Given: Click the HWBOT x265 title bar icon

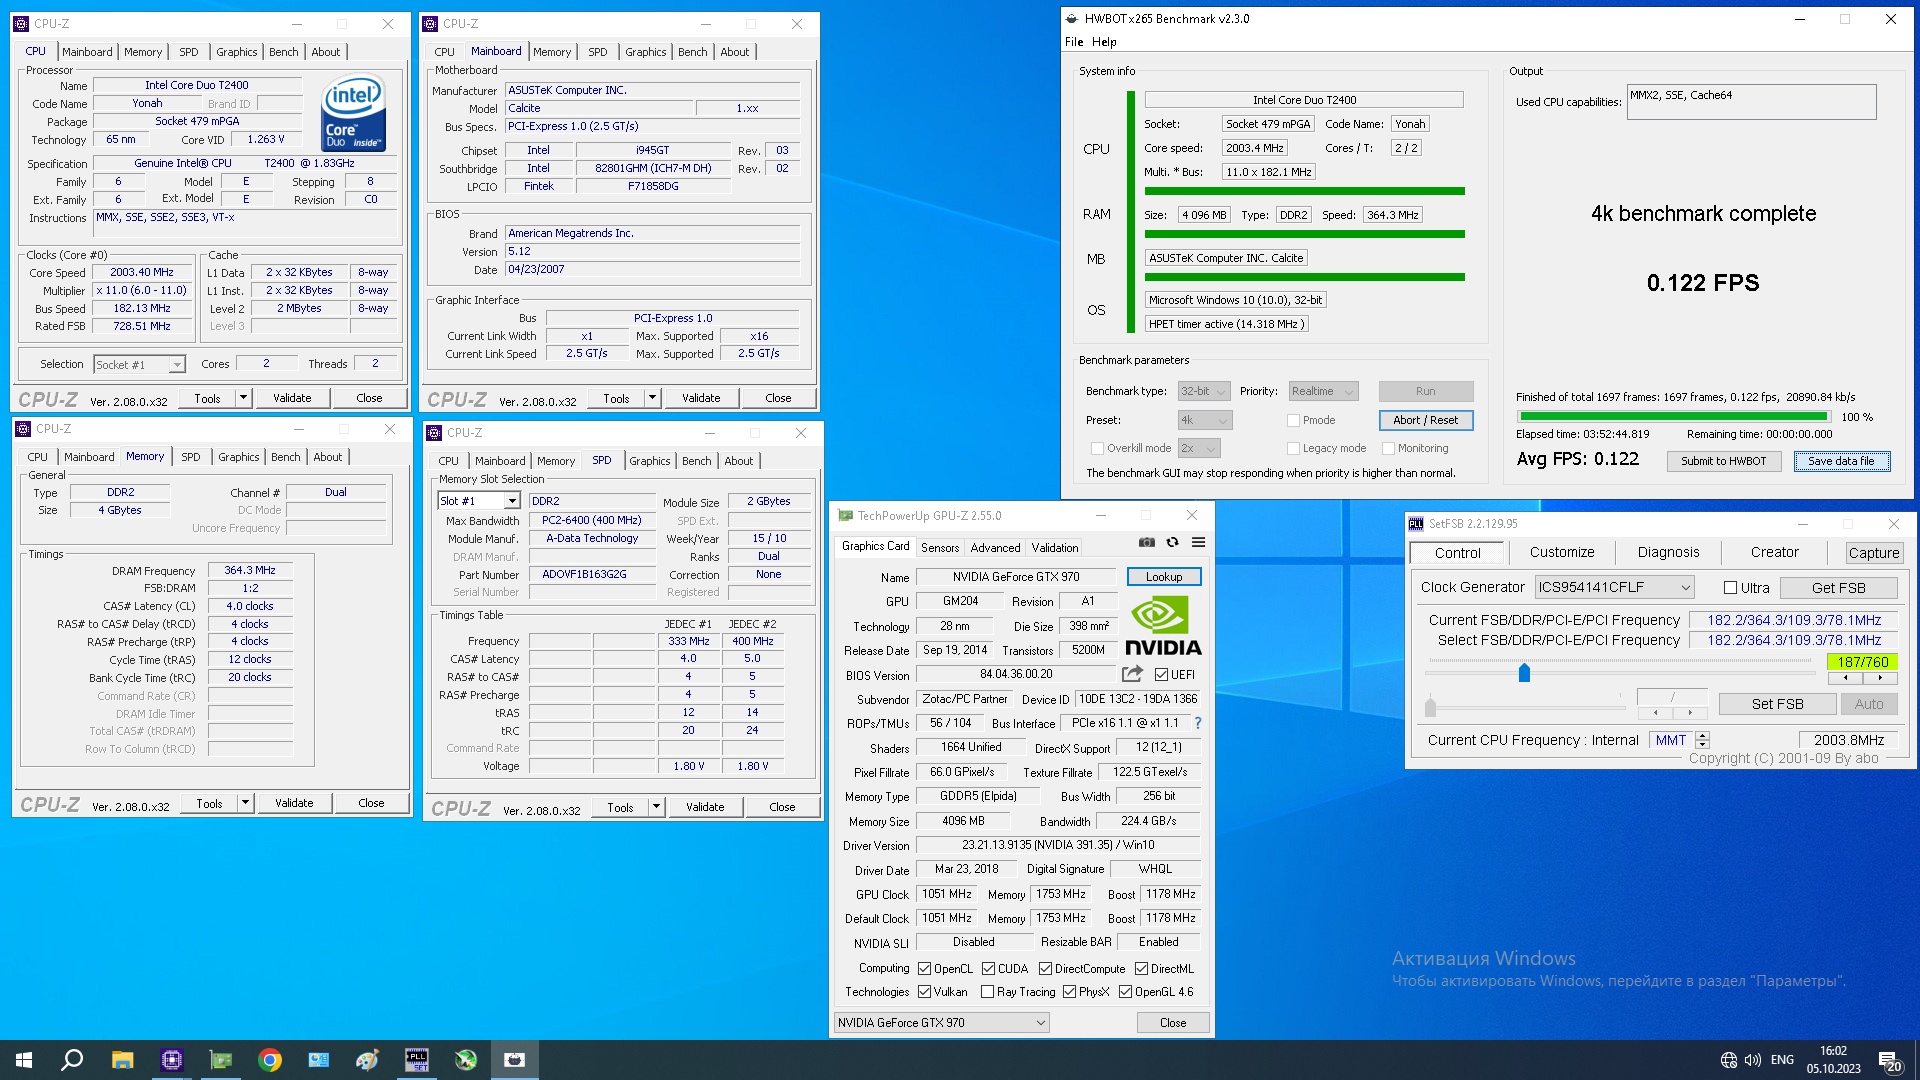Looking at the screenshot, I should [1072, 18].
